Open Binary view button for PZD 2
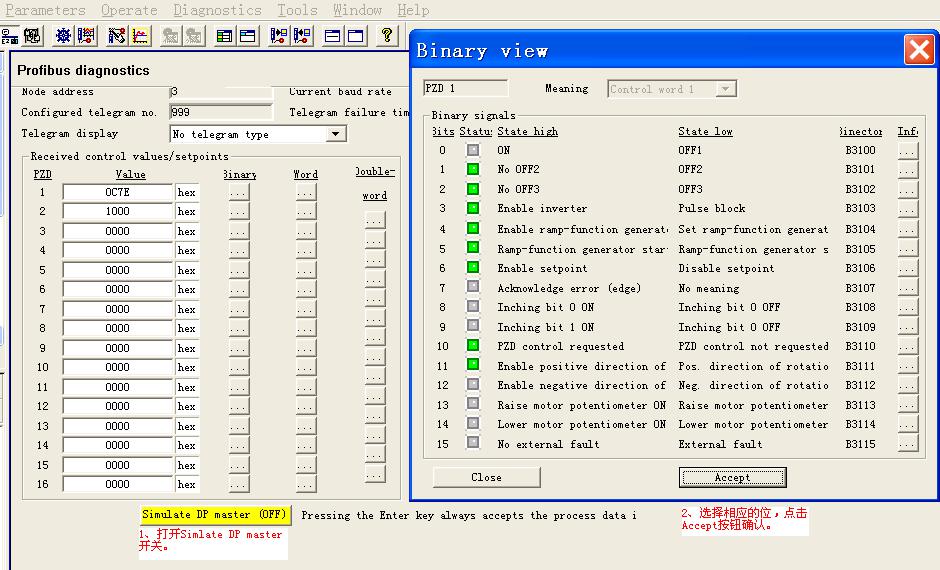The width and height of the screenshot is (940, 570). 238,212
